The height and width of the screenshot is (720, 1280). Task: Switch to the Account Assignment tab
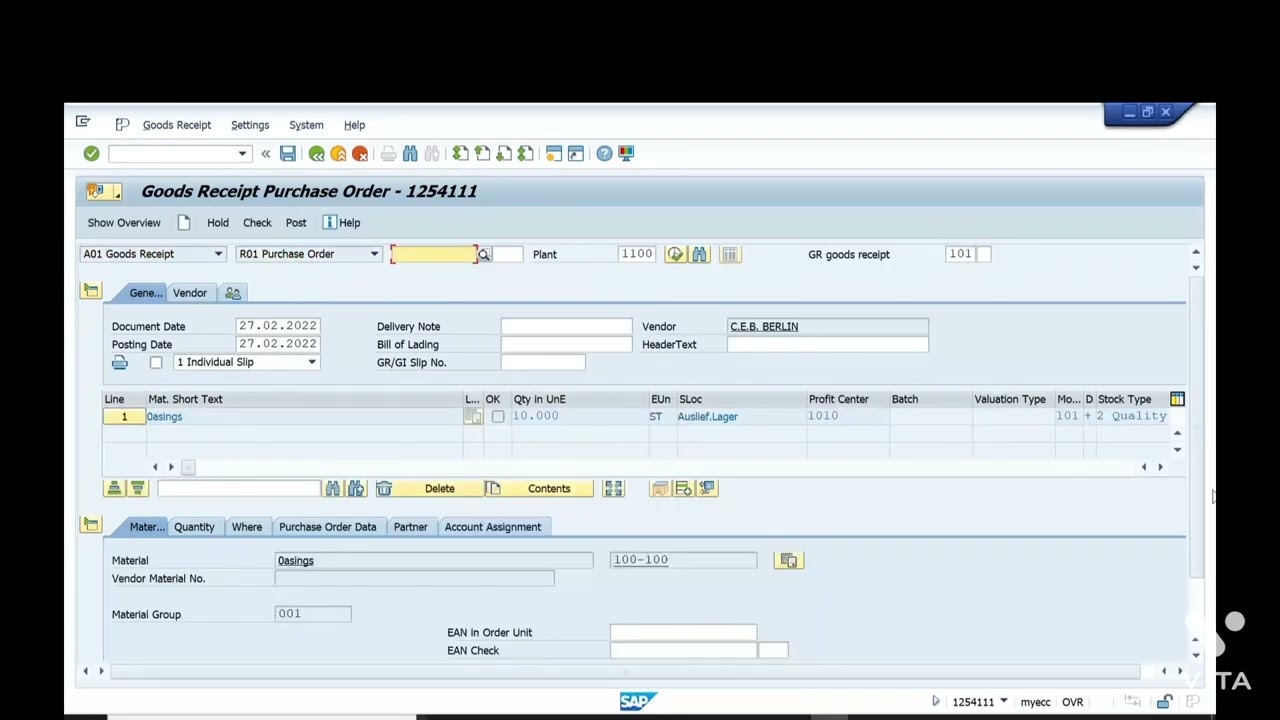tap(493, 527)
